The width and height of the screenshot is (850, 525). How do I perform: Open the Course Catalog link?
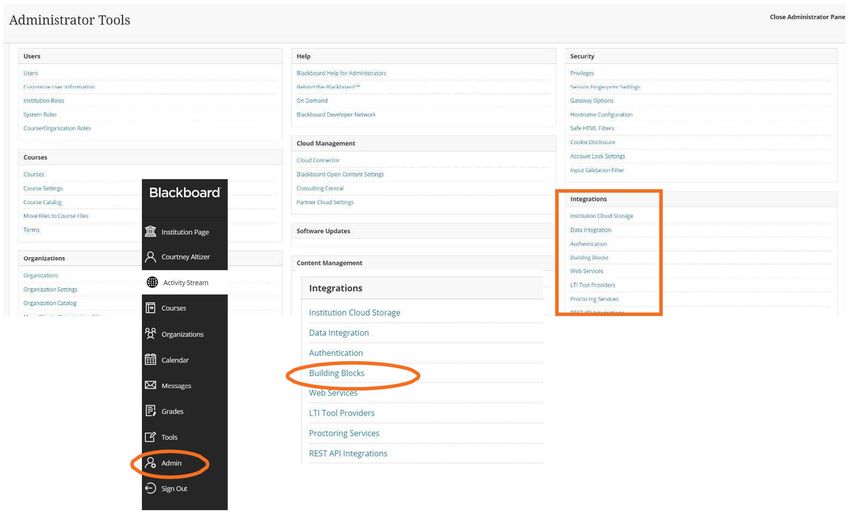[x=42, y=202]
